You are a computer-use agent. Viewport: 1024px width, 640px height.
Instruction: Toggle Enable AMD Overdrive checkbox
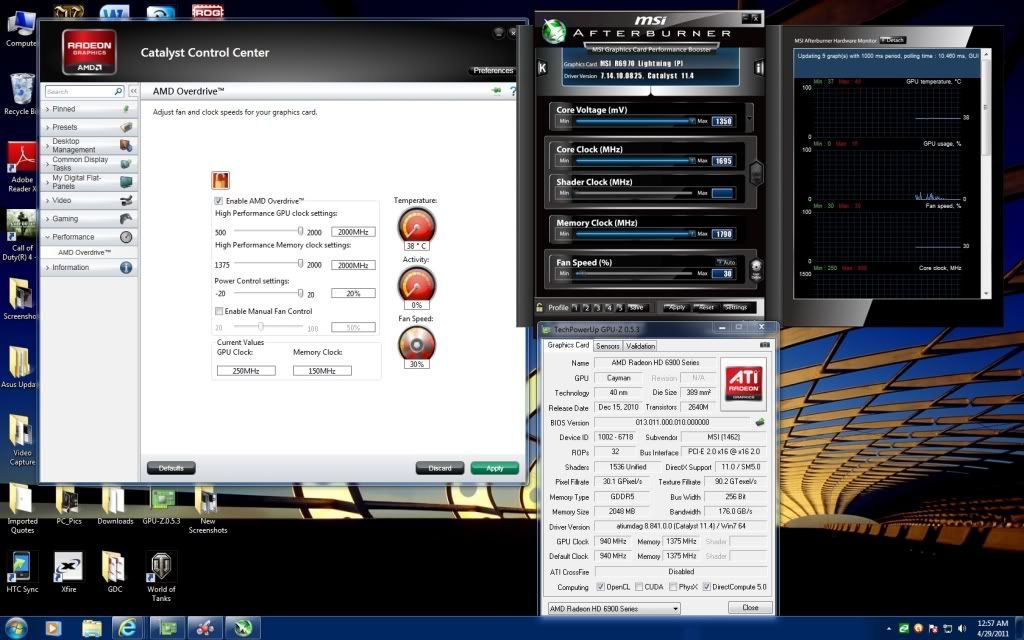click(x=219, y=201)
